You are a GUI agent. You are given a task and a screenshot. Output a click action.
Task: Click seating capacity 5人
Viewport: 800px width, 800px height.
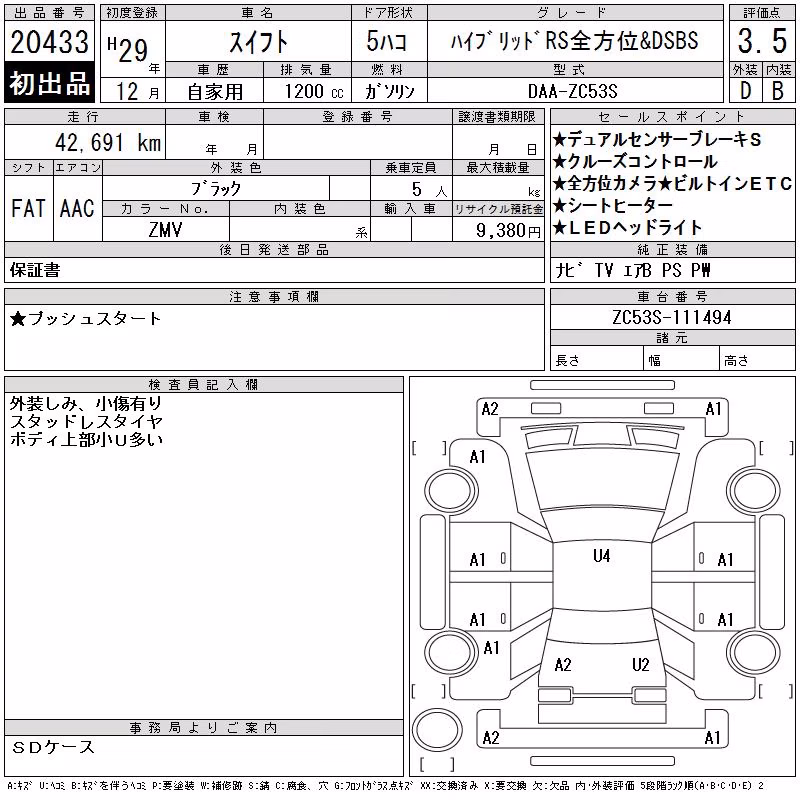(430, 189)
